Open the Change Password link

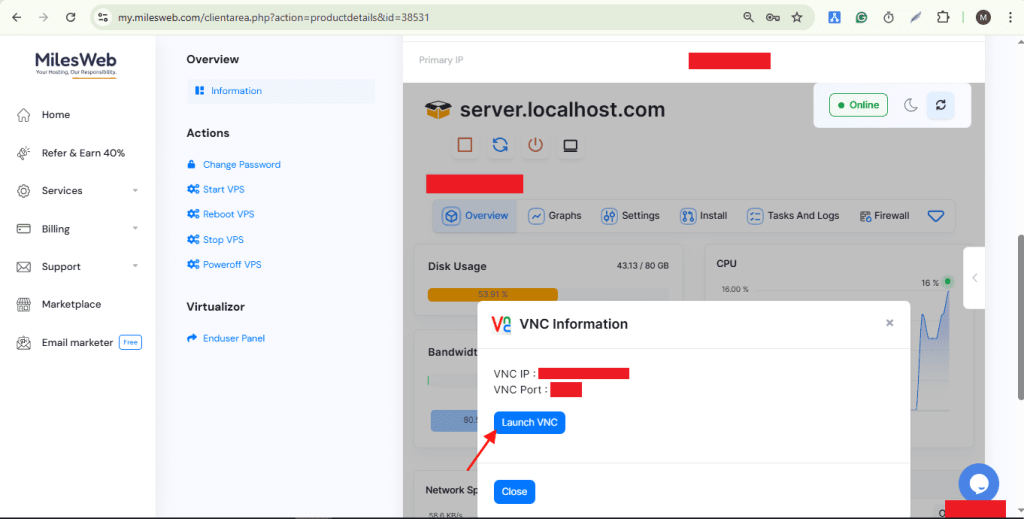tap(241, 165)
